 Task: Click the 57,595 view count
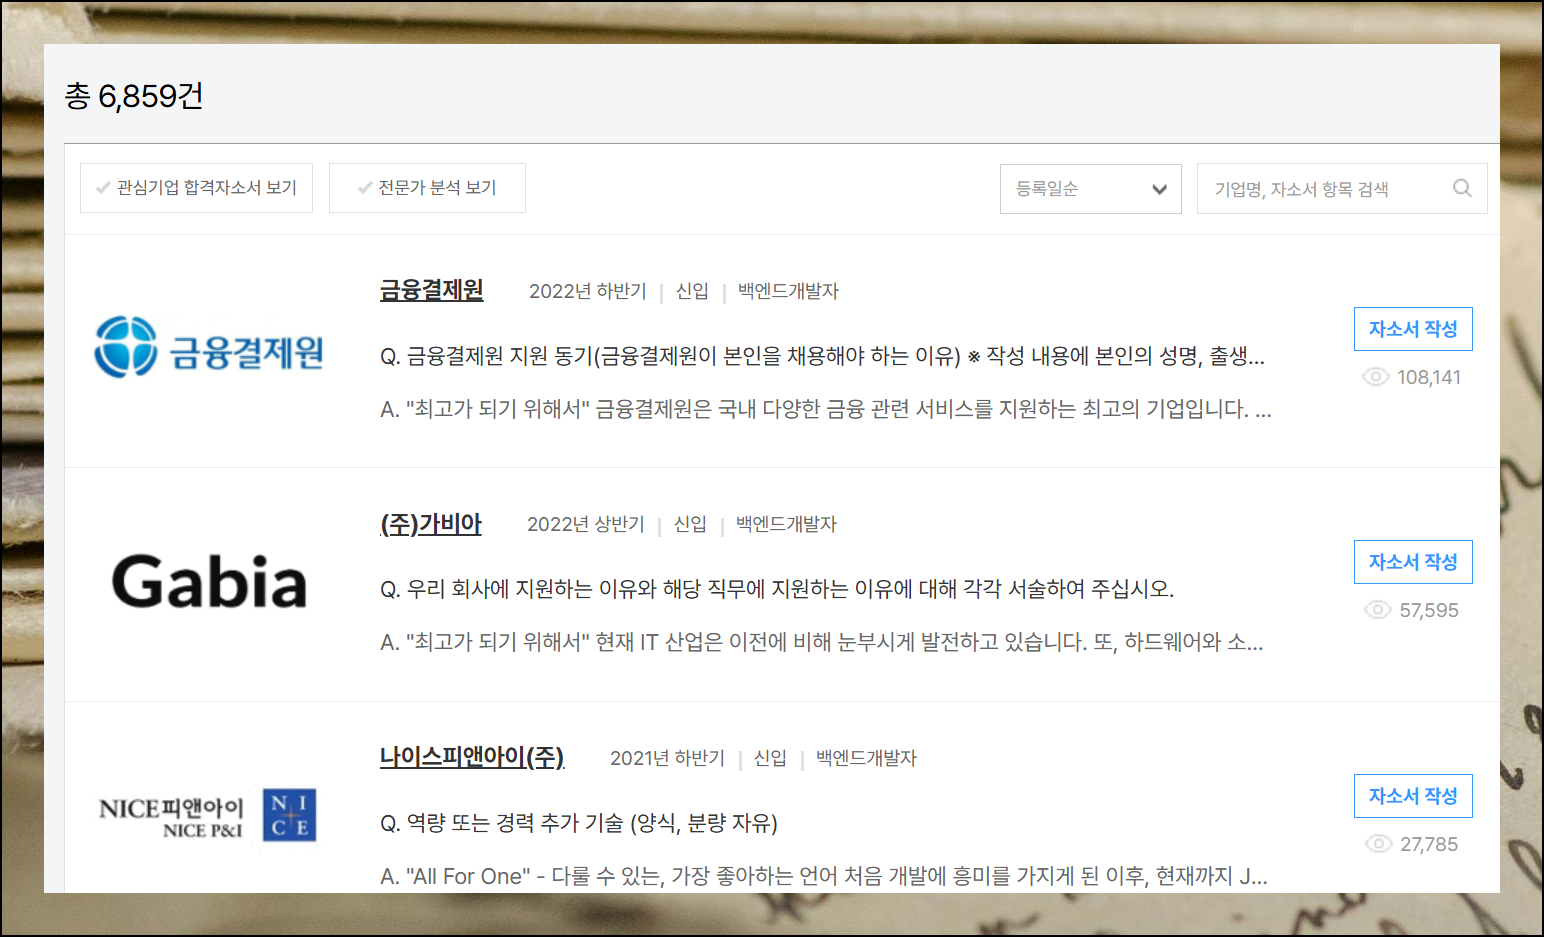1429,610
